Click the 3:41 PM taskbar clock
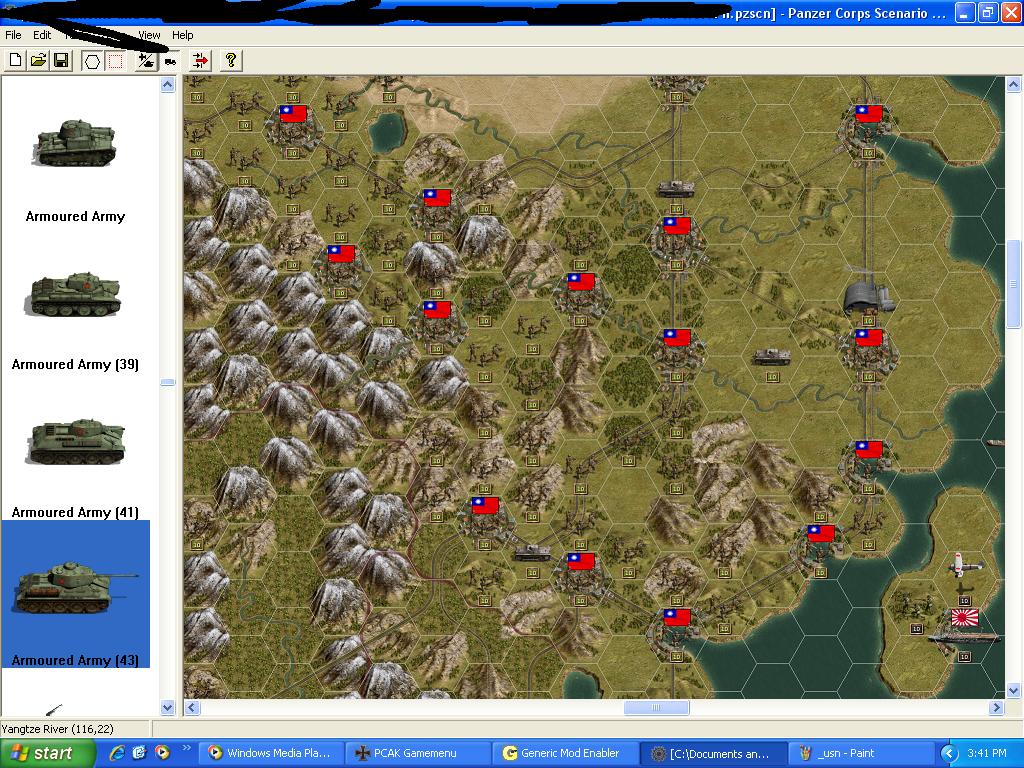This screenshot has width=1024, height=768. pos(987,753)
